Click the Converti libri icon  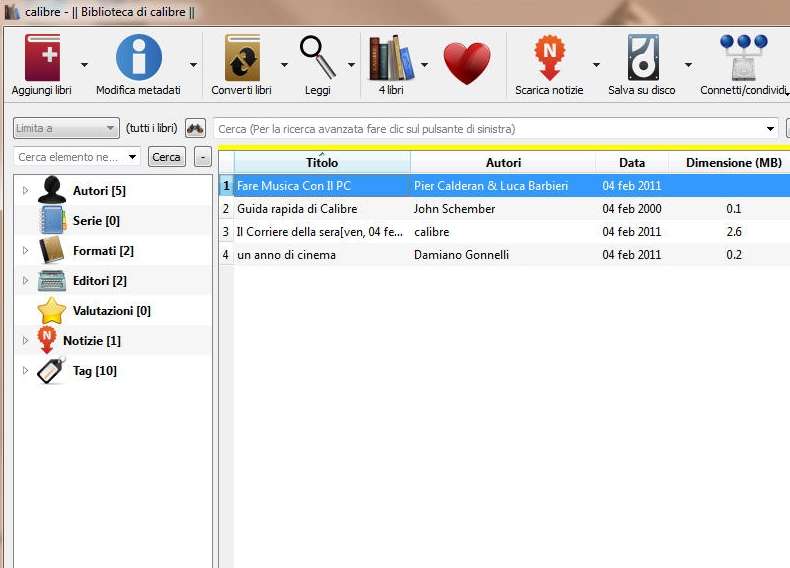pyautogui.click(x=242, y=57)
